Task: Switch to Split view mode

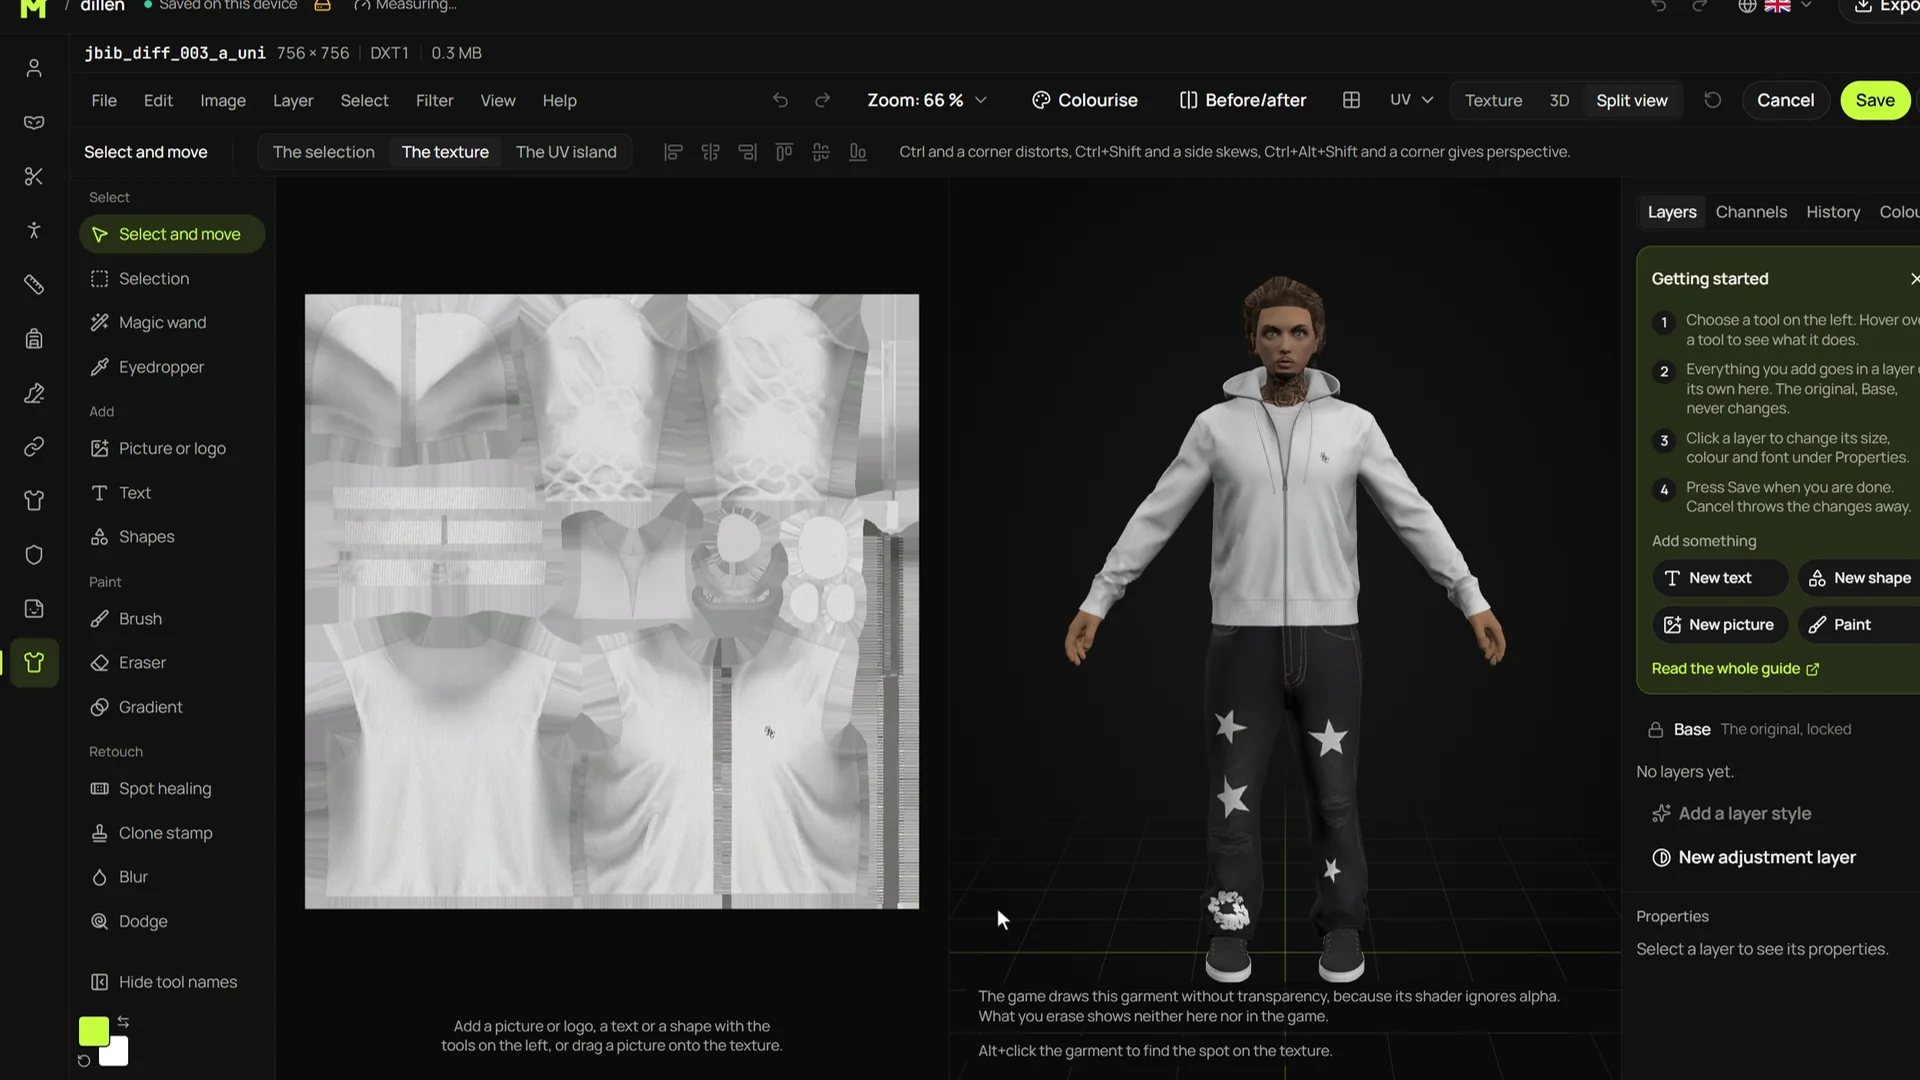Action: (x=1631, y=100)
